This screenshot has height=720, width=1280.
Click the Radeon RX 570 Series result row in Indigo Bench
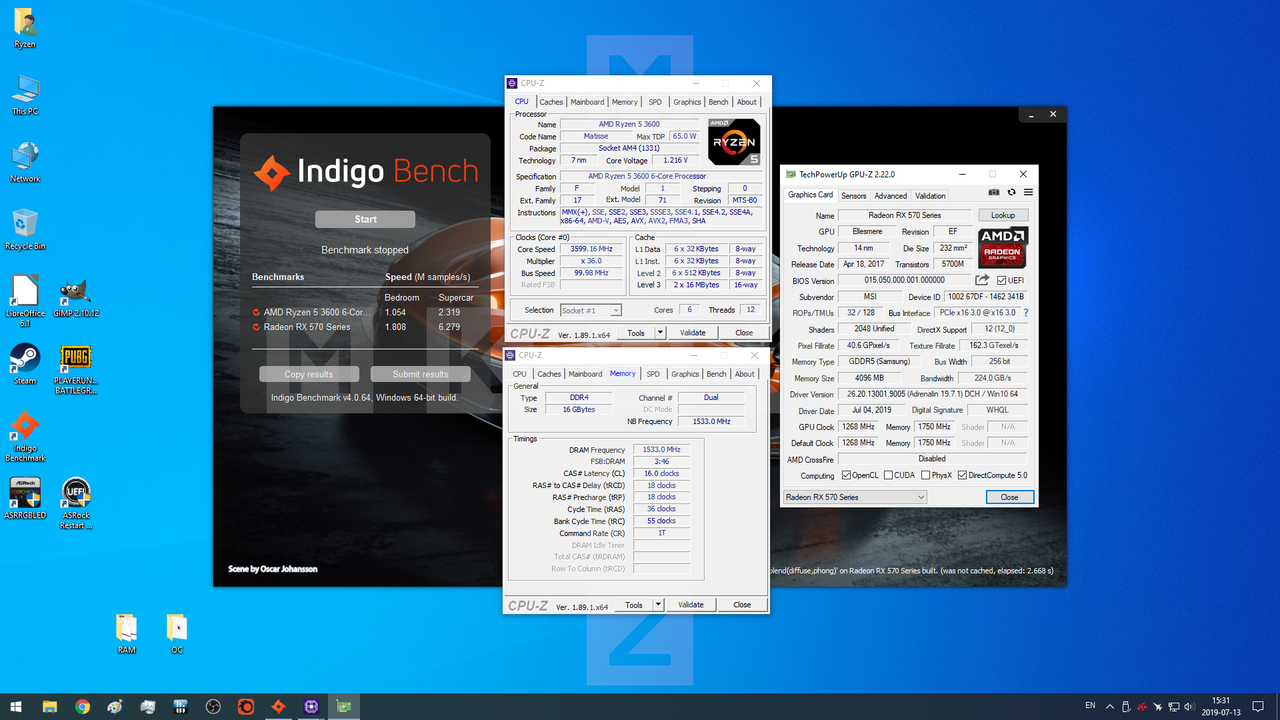363,327
